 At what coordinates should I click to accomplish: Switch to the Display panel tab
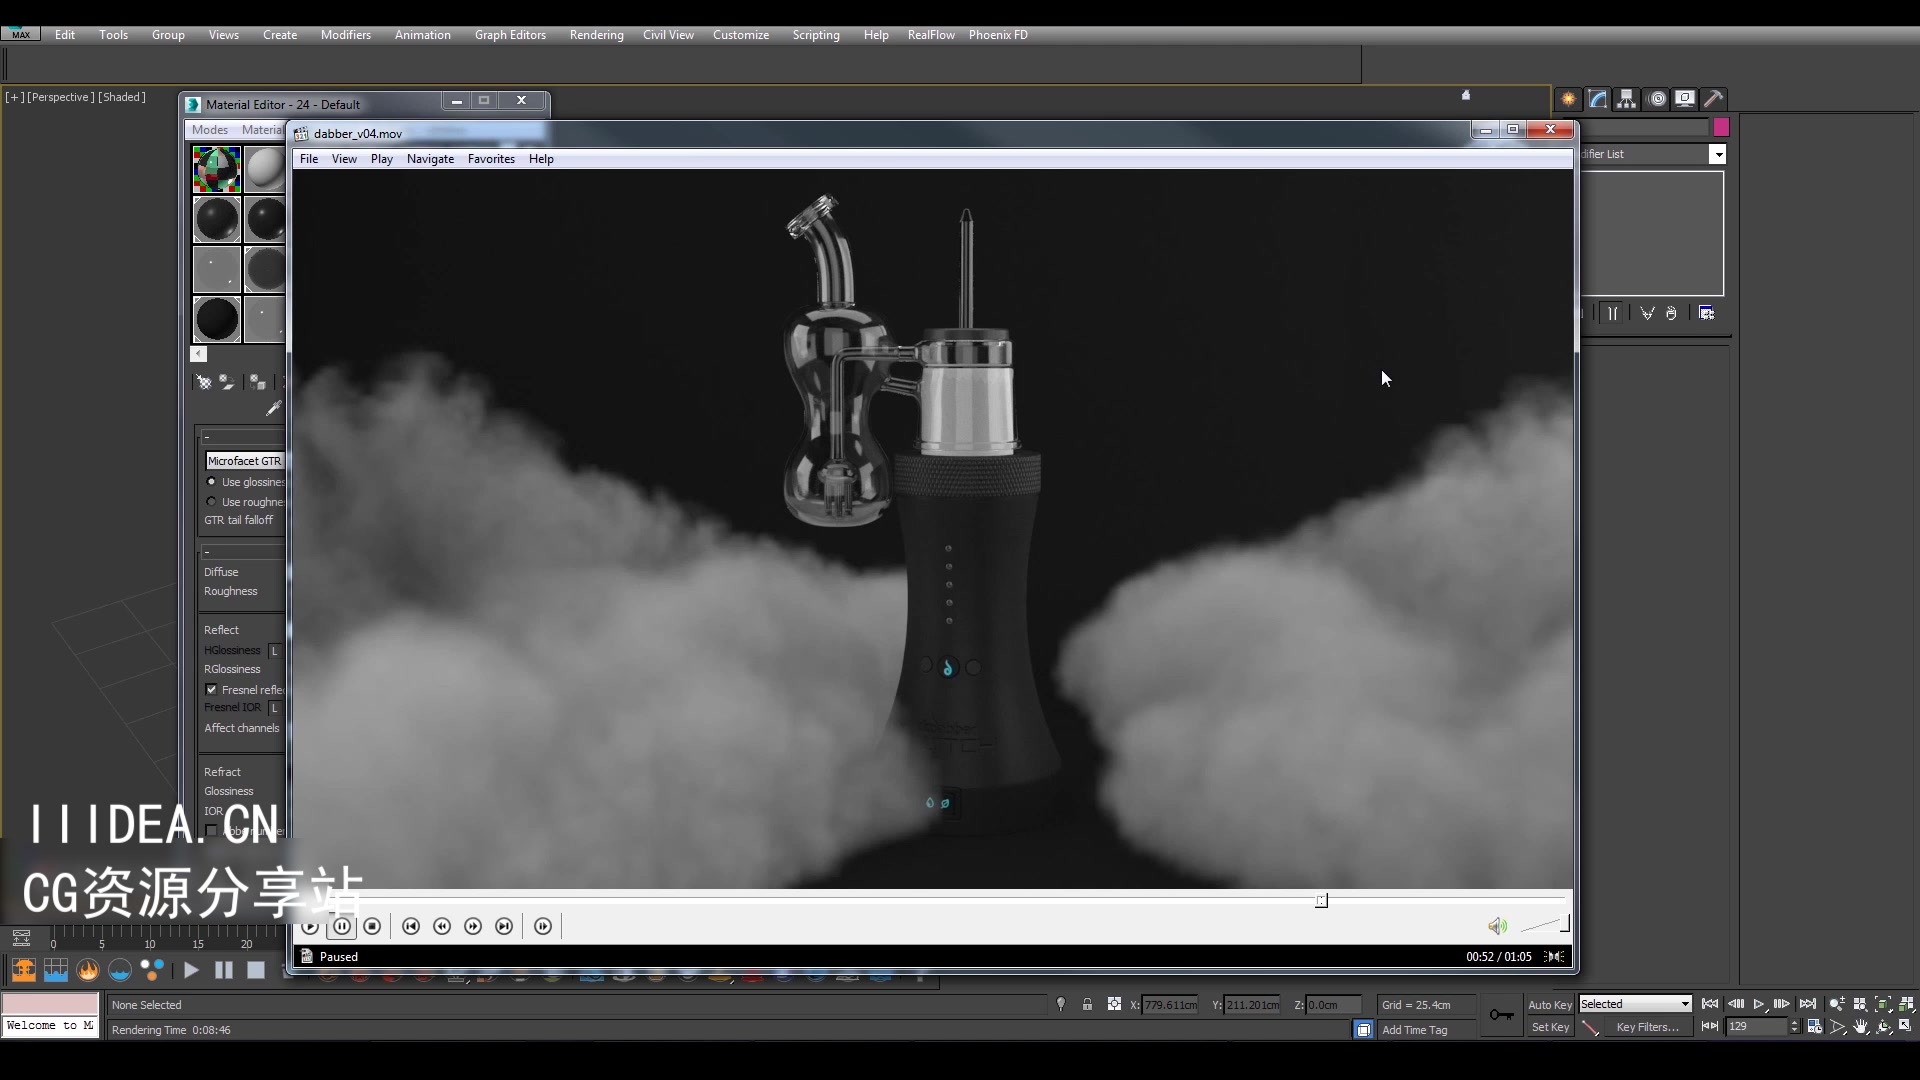[x=1686, y=98]
